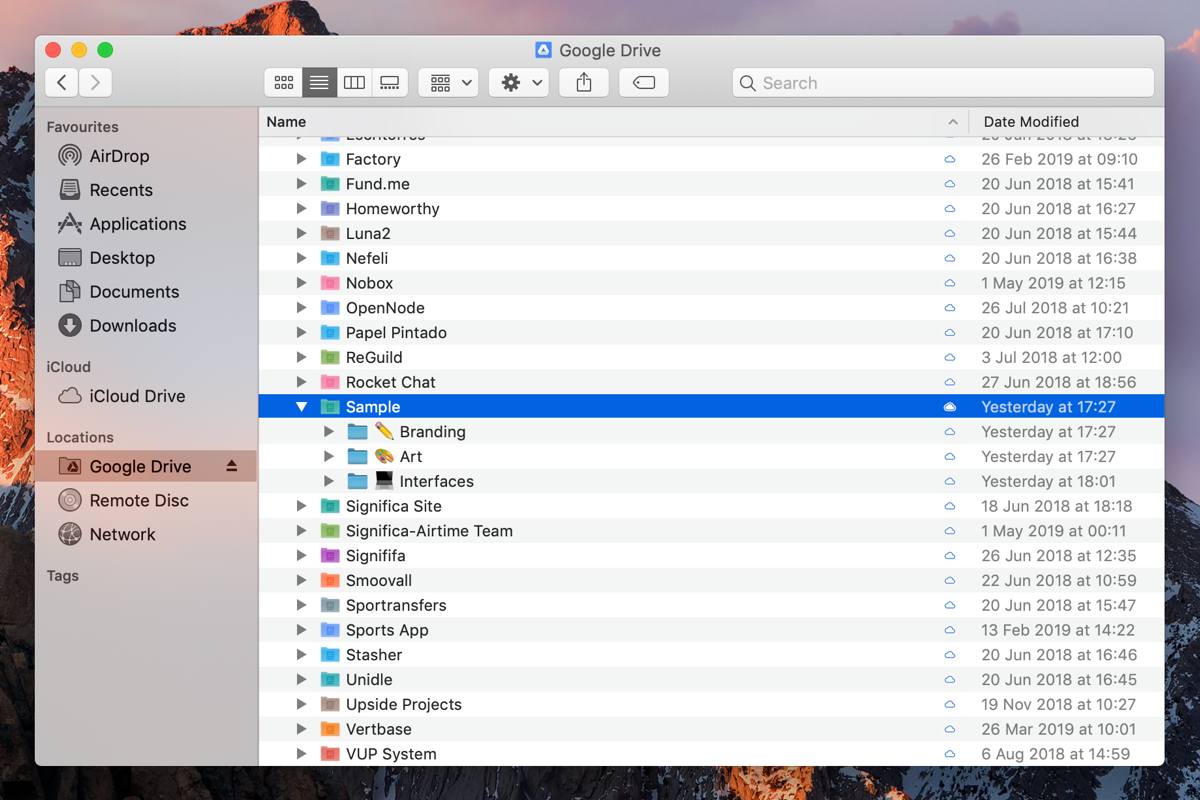This screenshot has height=800, width=1200.
Task: Expand the Branding subfolder
Action: point(329,432)
